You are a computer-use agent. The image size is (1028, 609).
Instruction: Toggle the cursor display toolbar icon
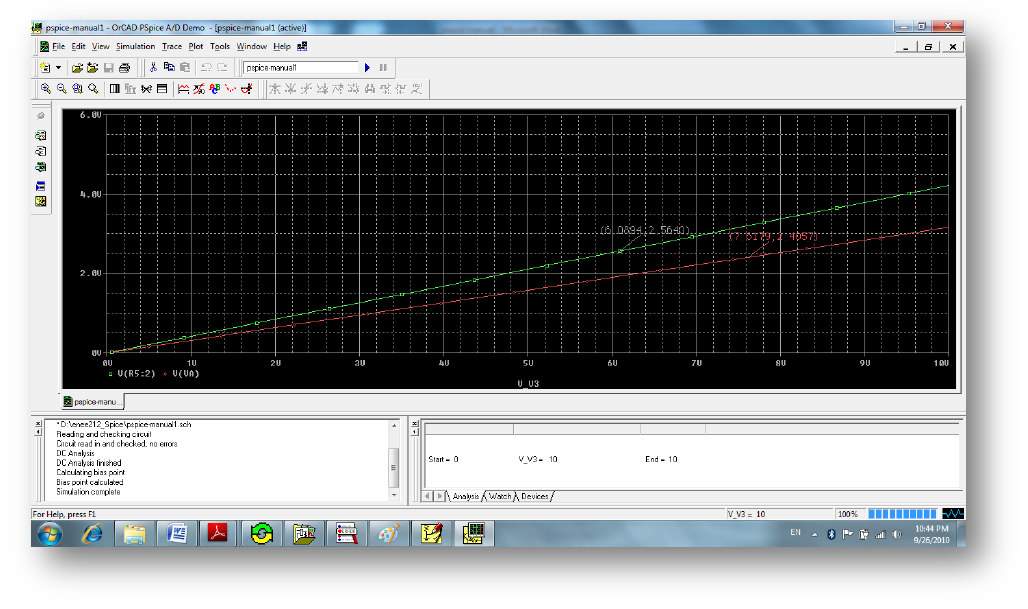click(246, 89)
